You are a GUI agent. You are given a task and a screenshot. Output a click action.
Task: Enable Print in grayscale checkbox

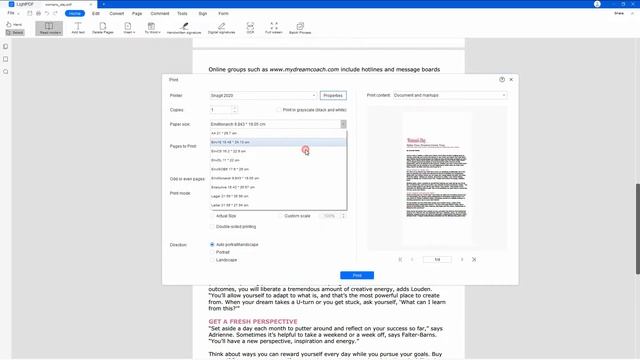tap(279, 110)
